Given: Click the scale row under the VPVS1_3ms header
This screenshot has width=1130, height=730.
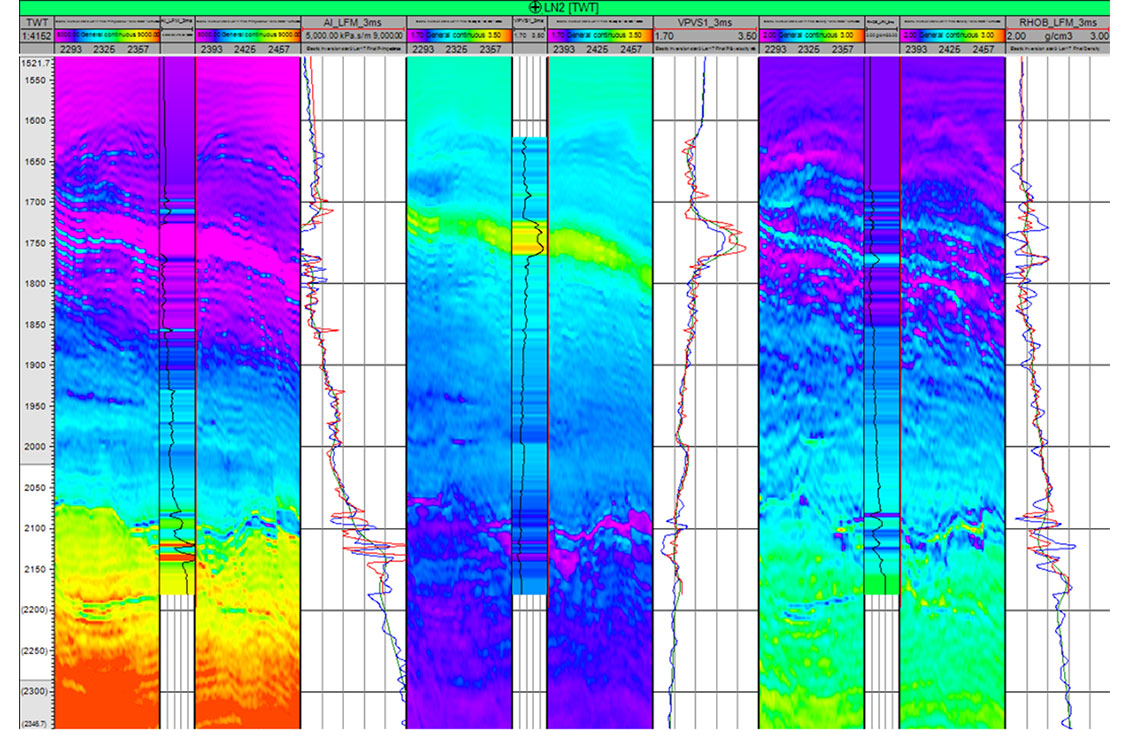Looking at the screenshot, I should (x=704, y=34).
